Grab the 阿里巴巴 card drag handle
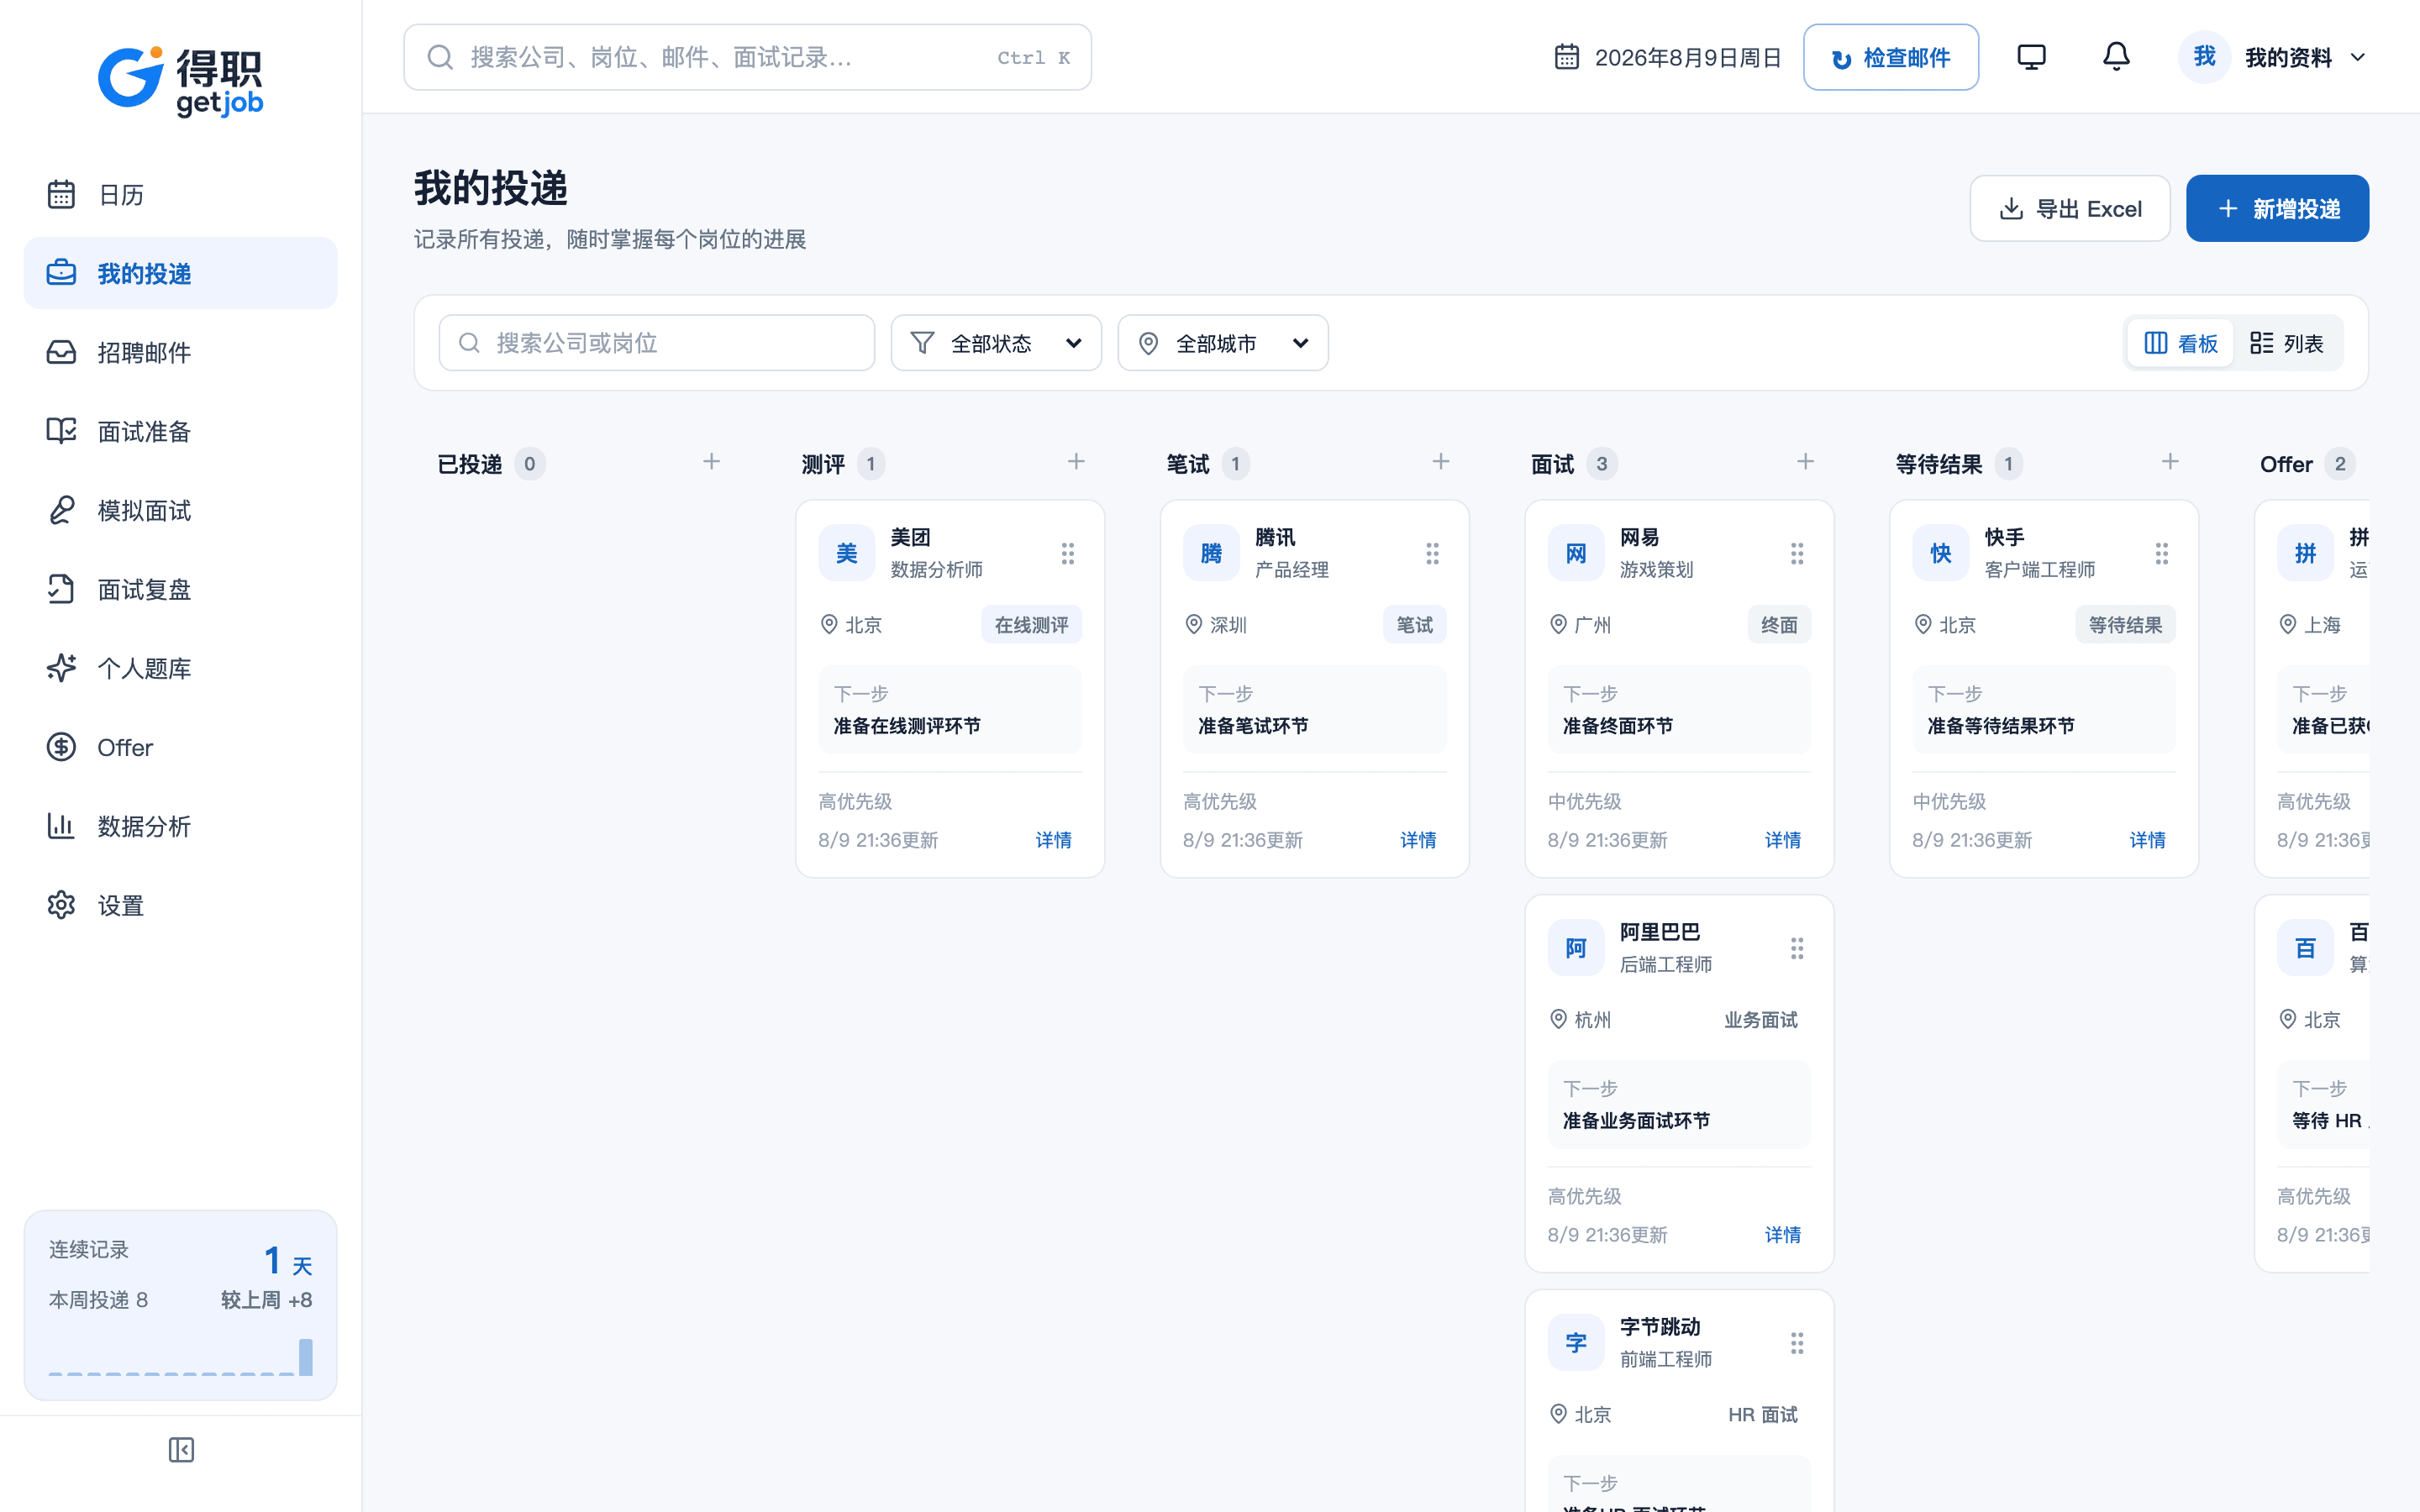The width and height of the screenshot is (2420, 1512). (x=1797, y=948)
